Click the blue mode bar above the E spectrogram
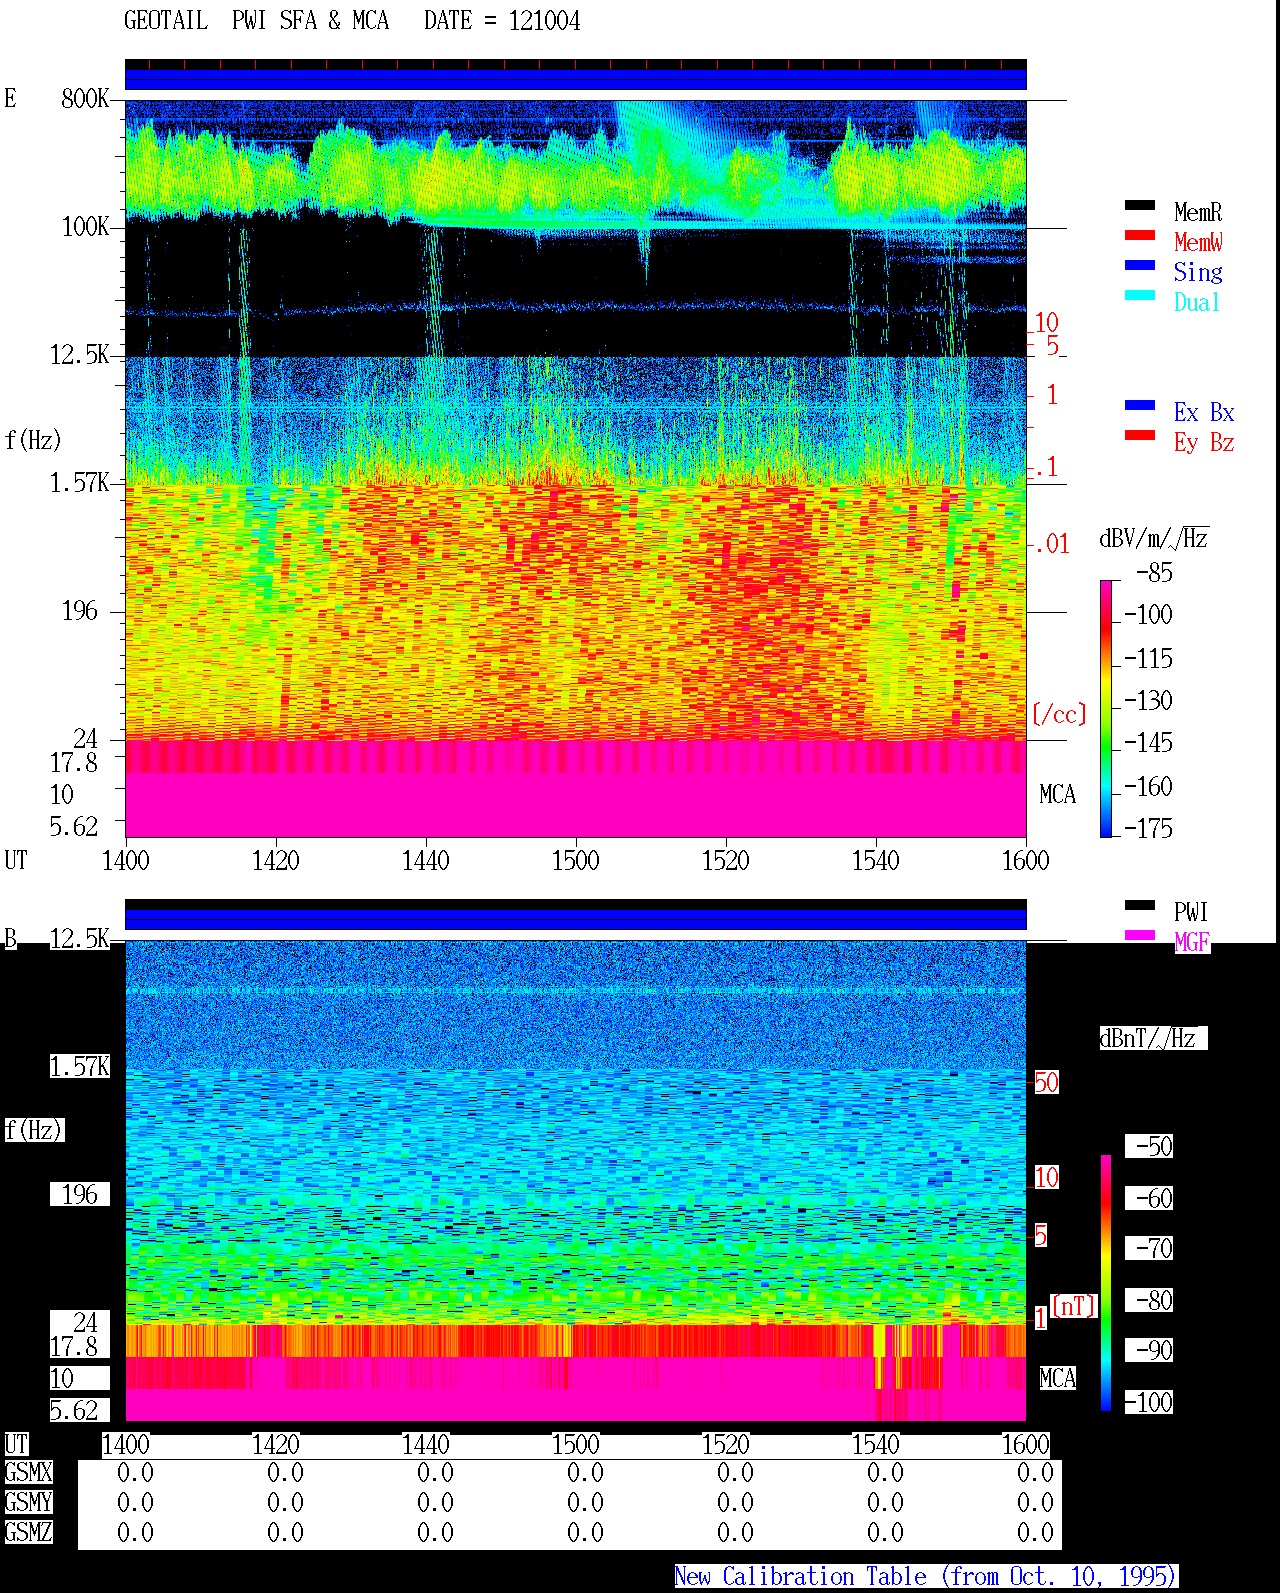Viewport: 1280px width, 1593px height. (x=576, y=78)
